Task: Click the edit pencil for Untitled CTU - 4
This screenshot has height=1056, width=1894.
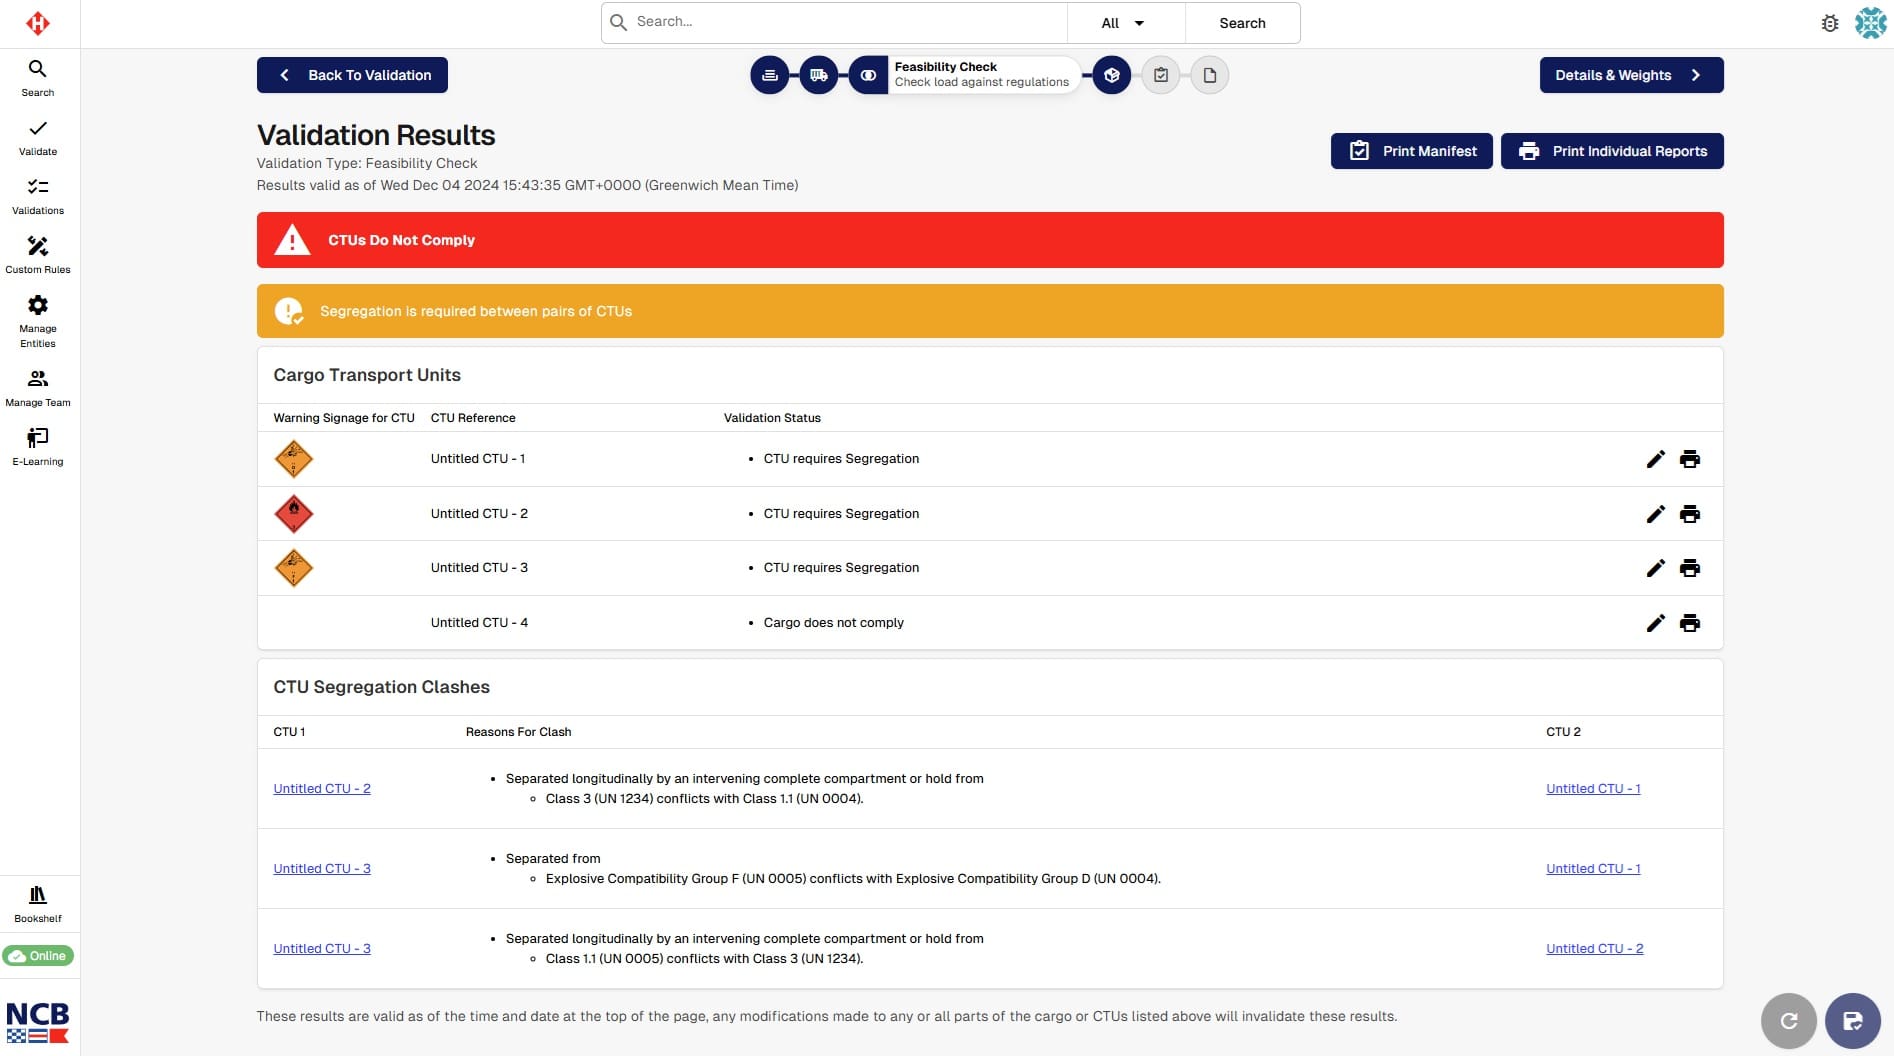Action: pos(1655,623)
